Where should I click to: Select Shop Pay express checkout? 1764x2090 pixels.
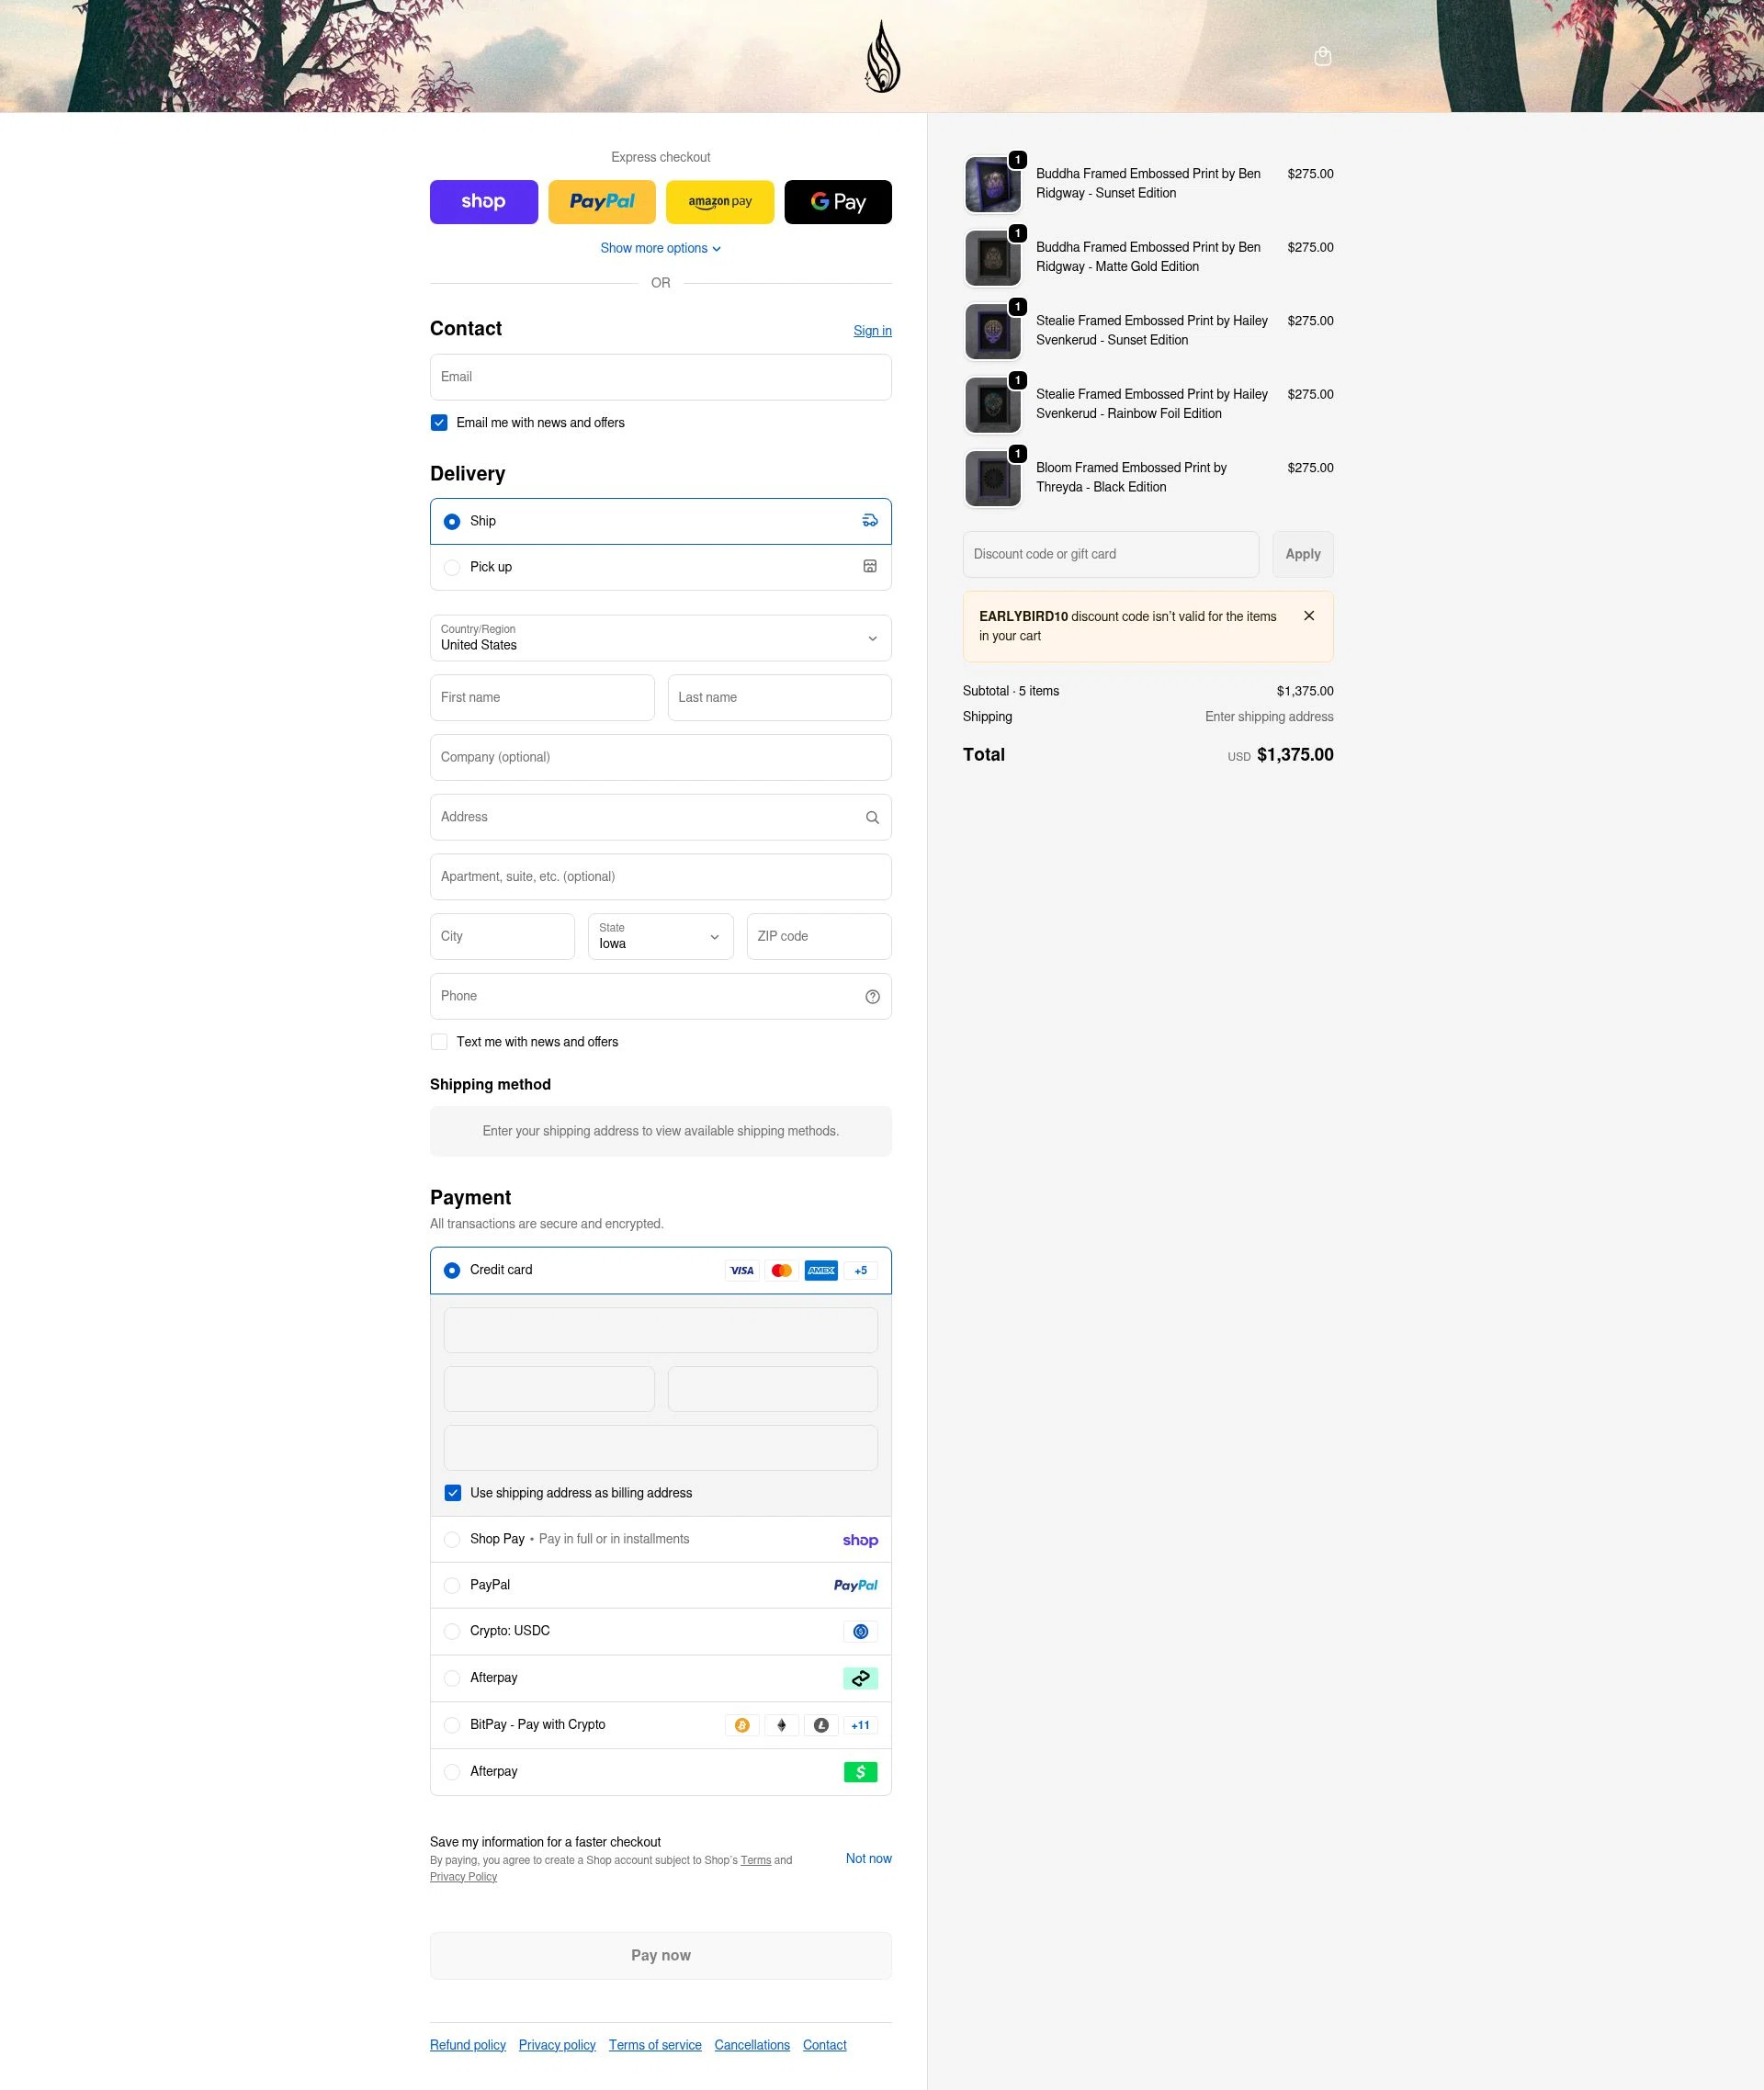[x=483, y=201]
